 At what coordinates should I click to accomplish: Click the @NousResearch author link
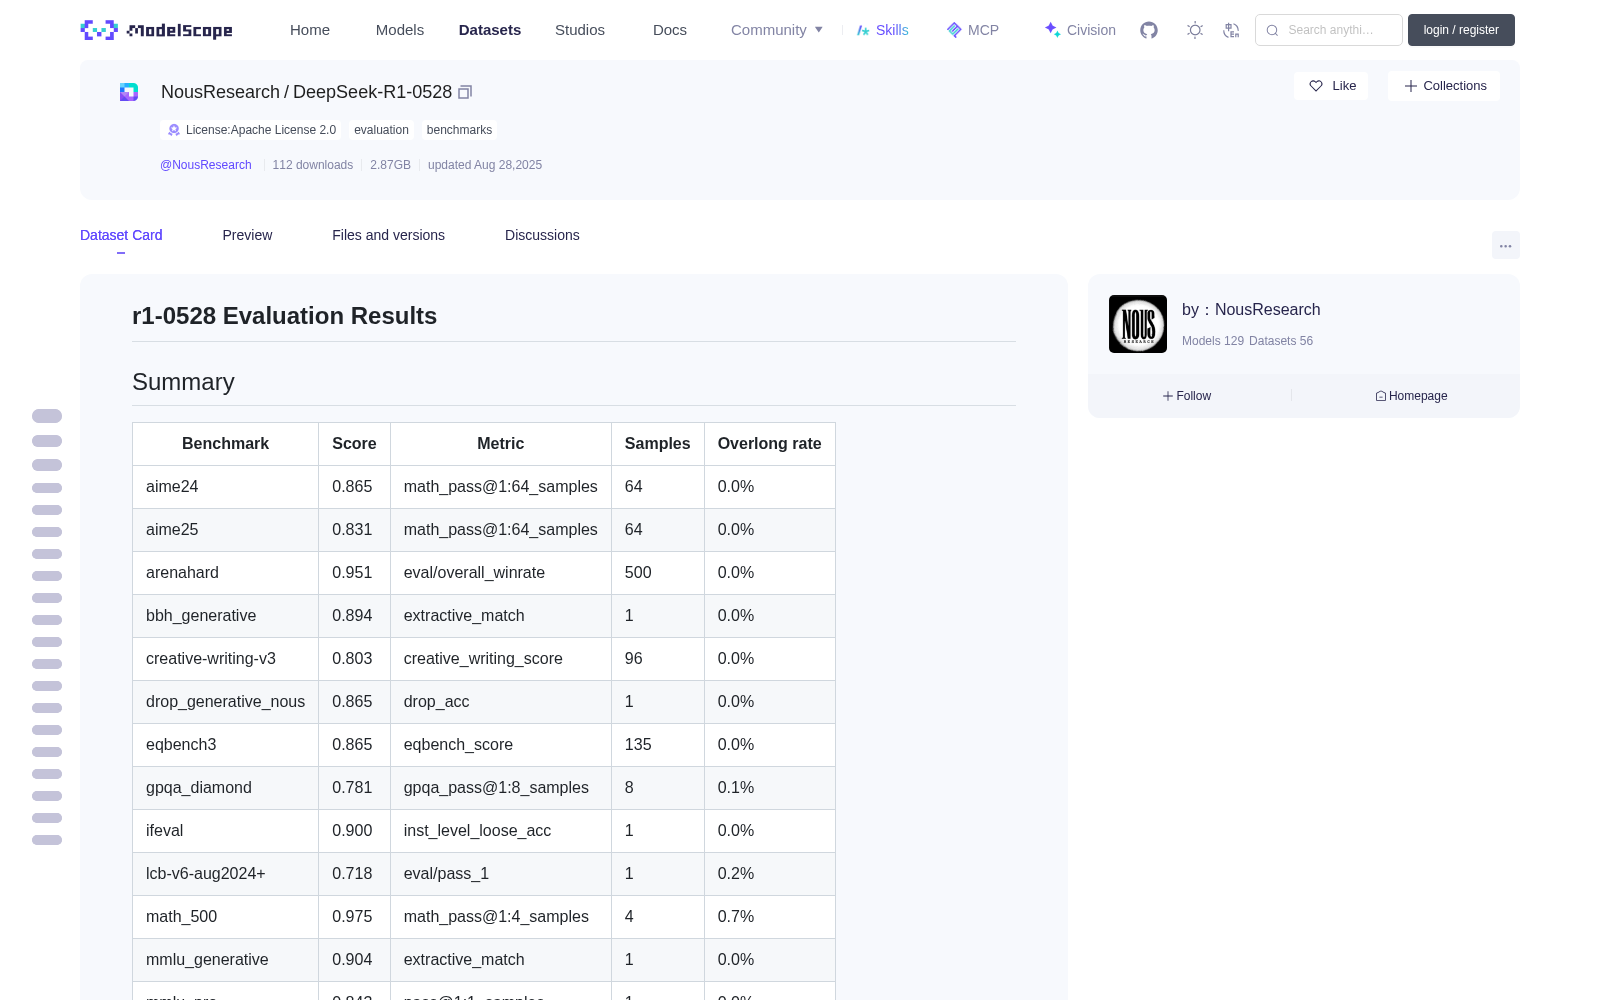(x=206, y=165)
